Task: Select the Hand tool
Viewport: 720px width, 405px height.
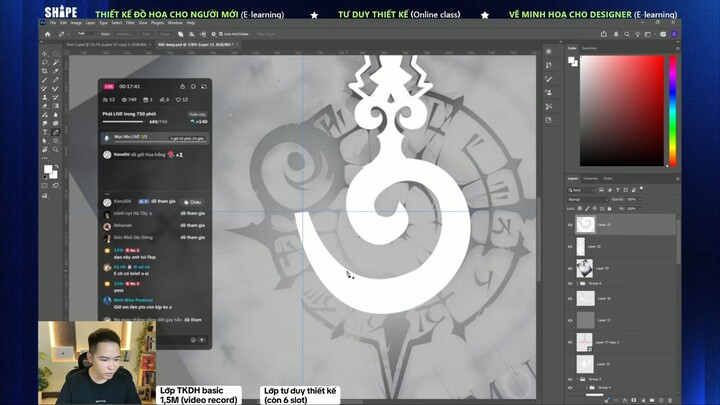Action: pos(45,150)
